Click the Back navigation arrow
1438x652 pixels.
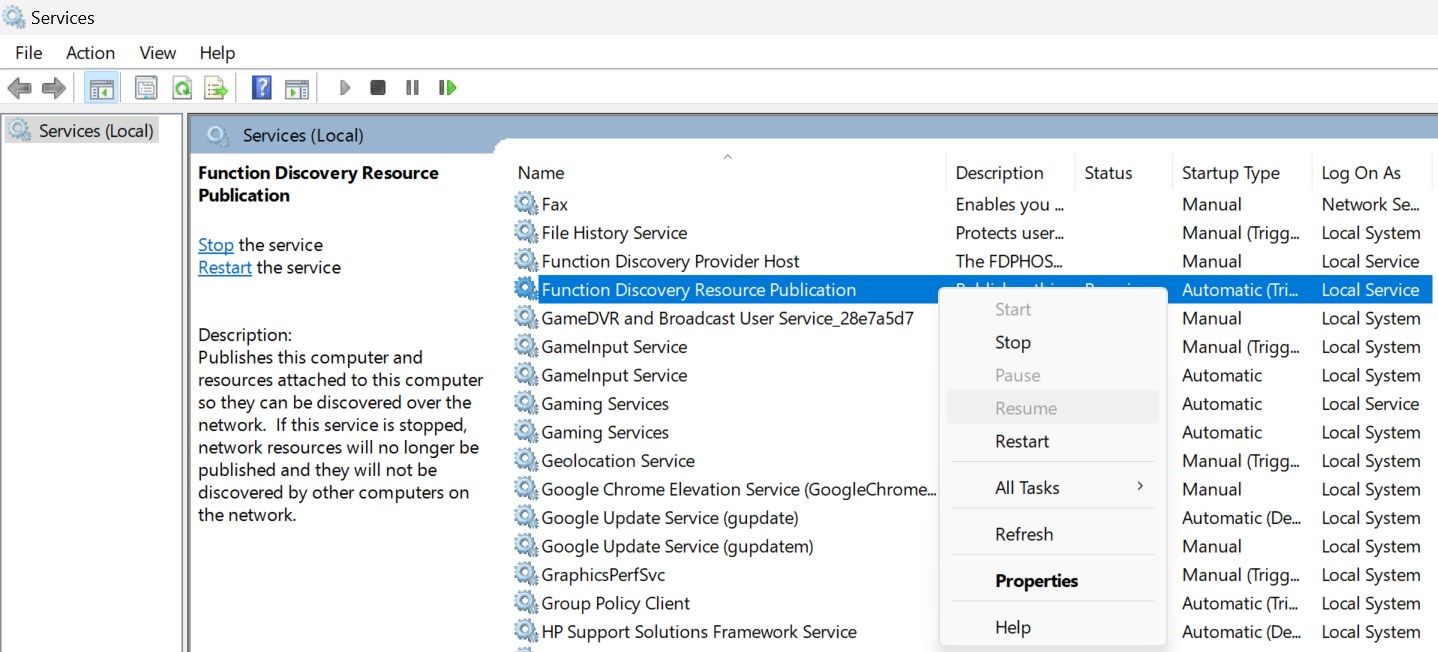(x=19, y=87)
